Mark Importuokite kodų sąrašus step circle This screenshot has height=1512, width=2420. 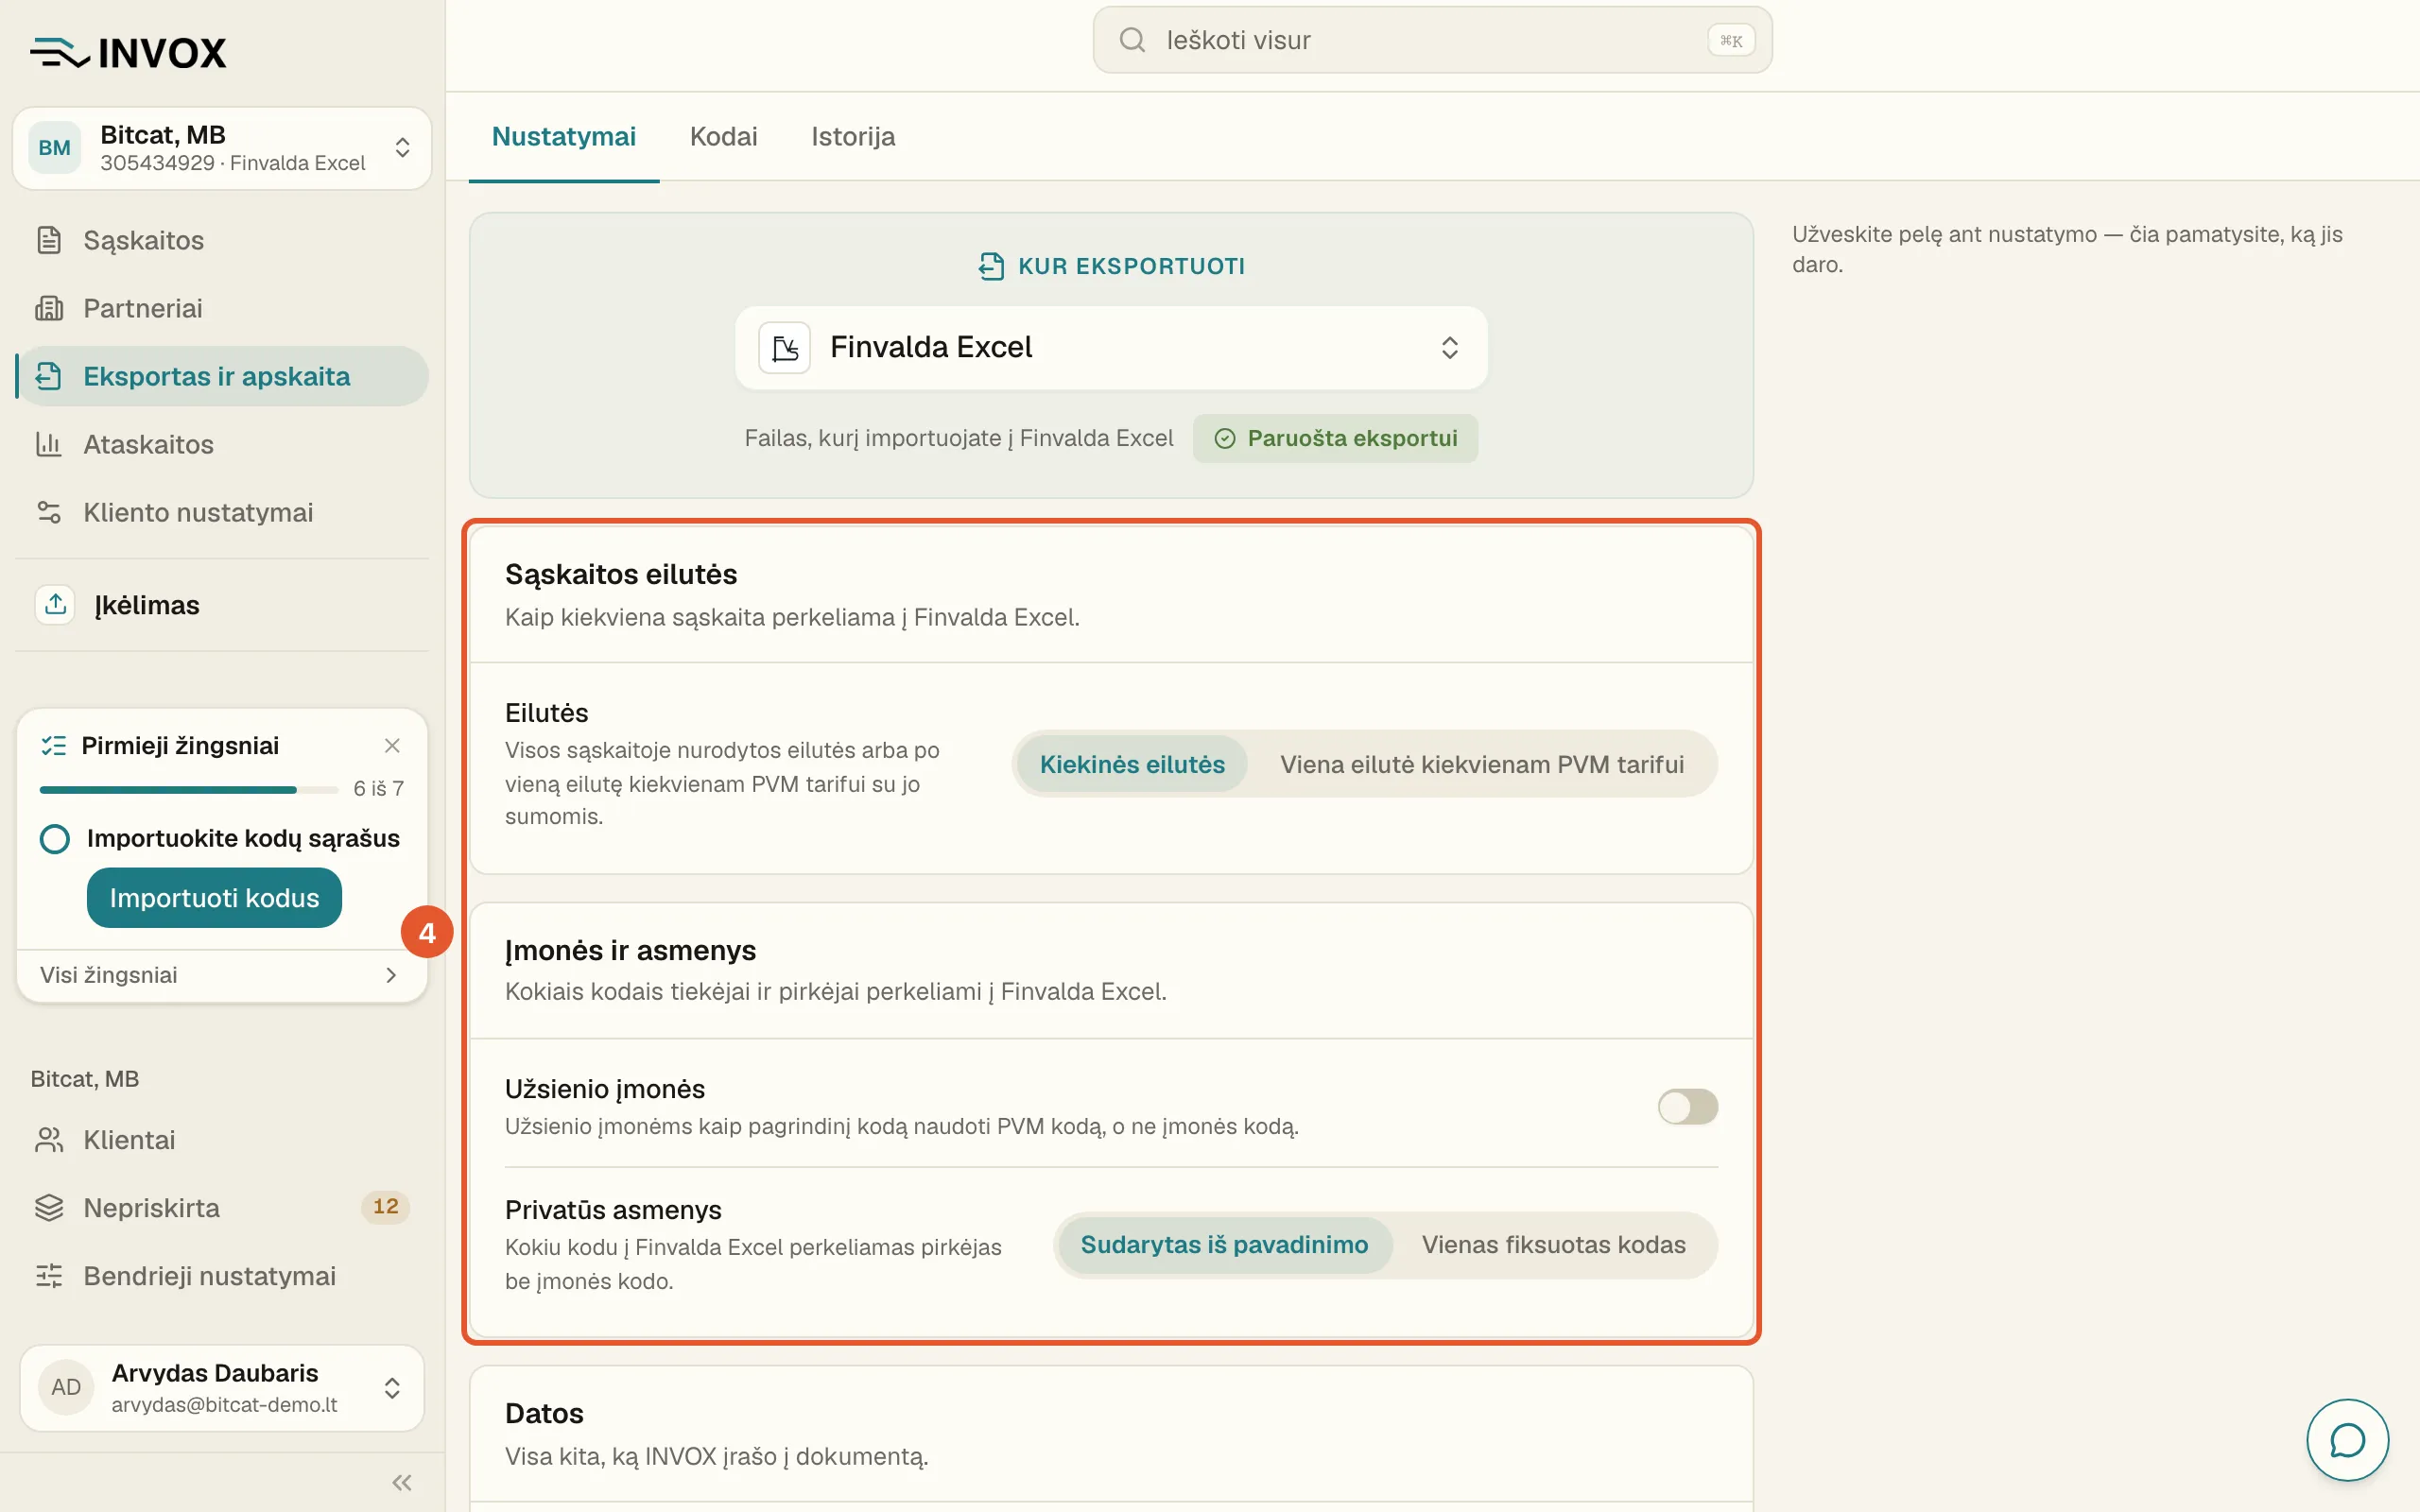click(x=55, y=838)
